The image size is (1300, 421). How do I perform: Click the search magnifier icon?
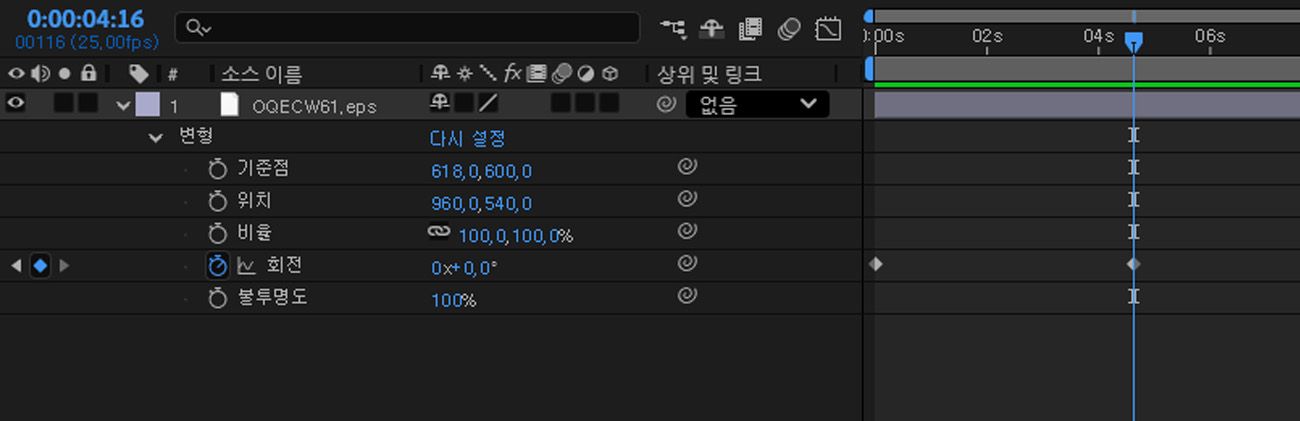(199, 29)
